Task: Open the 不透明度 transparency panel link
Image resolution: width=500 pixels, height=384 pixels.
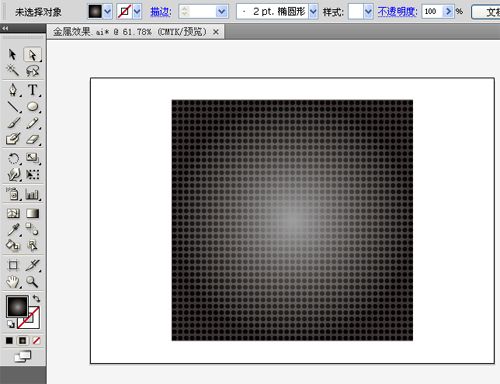Action: (x=397, y=12)
